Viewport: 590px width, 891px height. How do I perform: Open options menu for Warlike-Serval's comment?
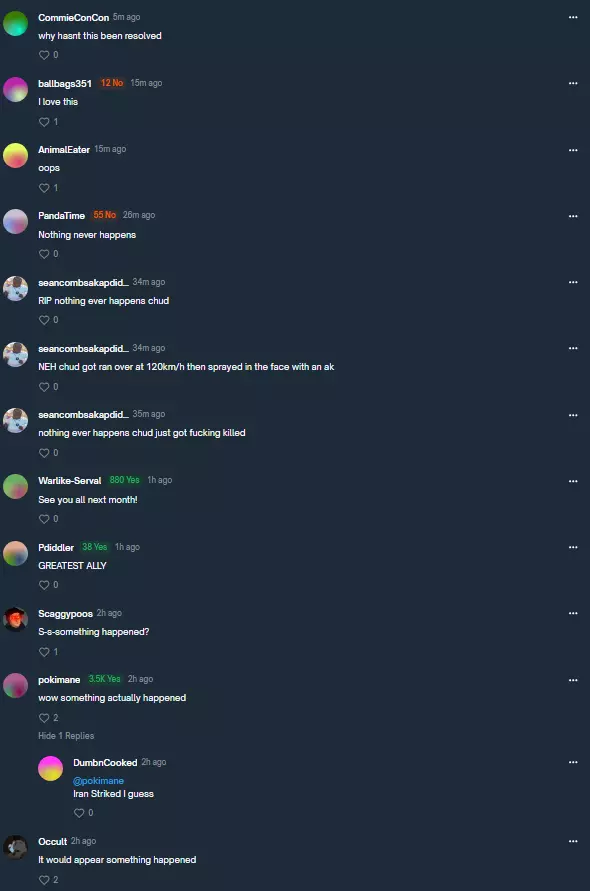pos(573,481)
